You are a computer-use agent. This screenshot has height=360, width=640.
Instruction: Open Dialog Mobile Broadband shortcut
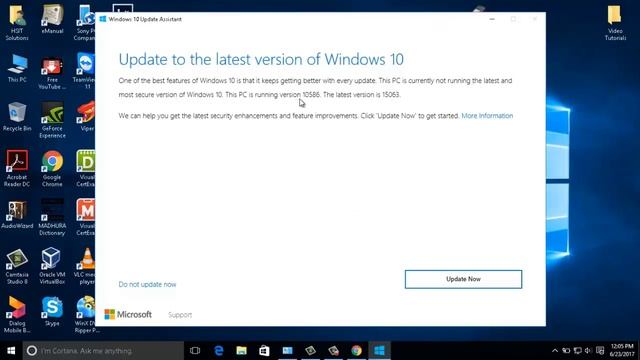(x=17, y=315)
